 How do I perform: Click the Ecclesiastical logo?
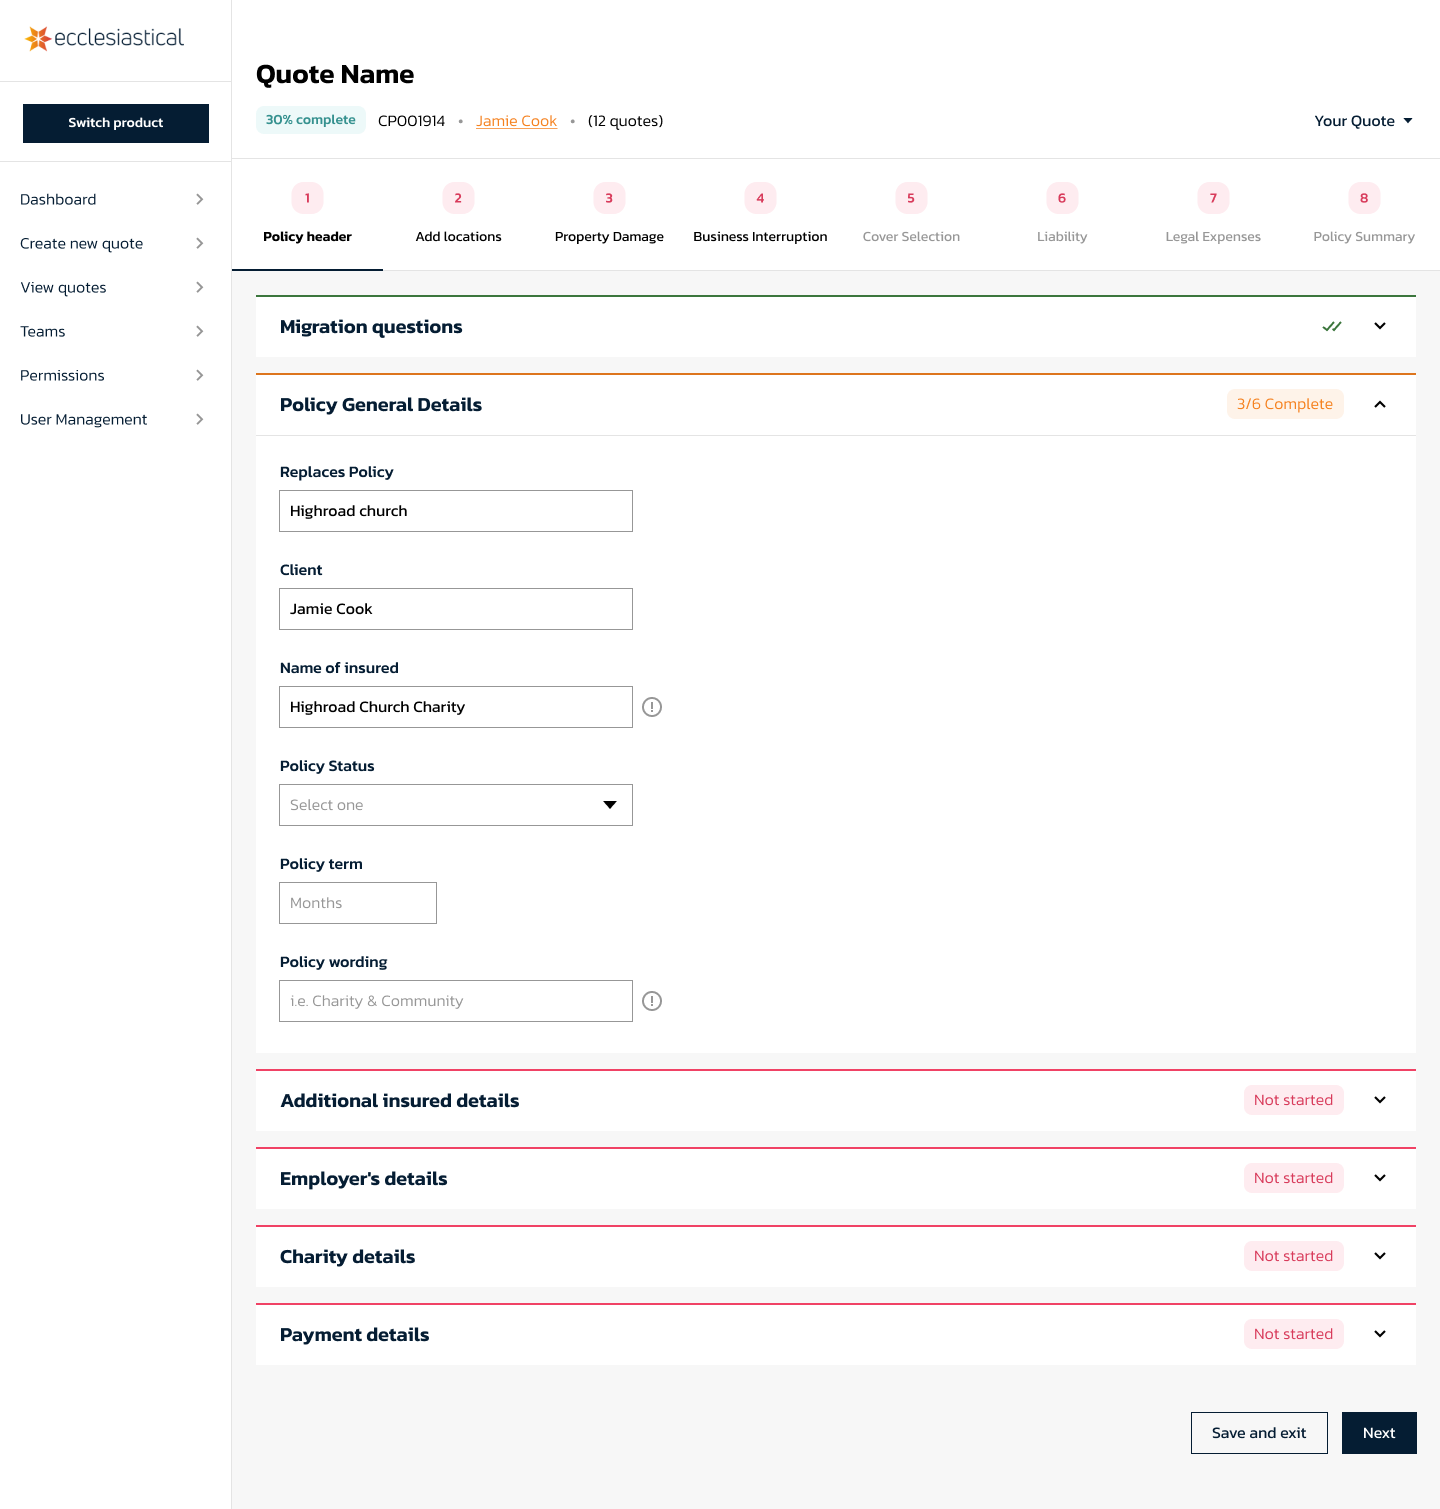[x=105, y=38]
